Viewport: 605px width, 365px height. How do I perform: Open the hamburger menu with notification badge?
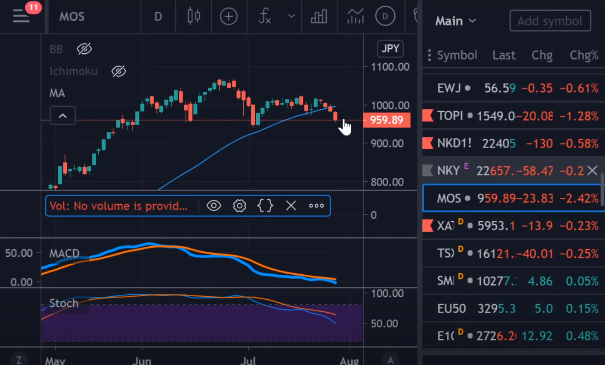tap(21, 16)
